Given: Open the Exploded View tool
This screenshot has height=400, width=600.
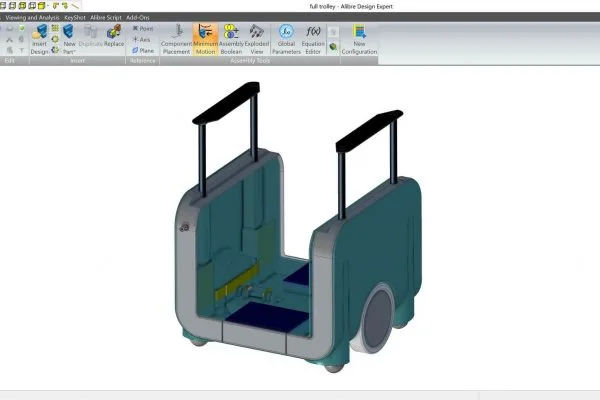Looking at the screenshot, I should coord(257,39).
